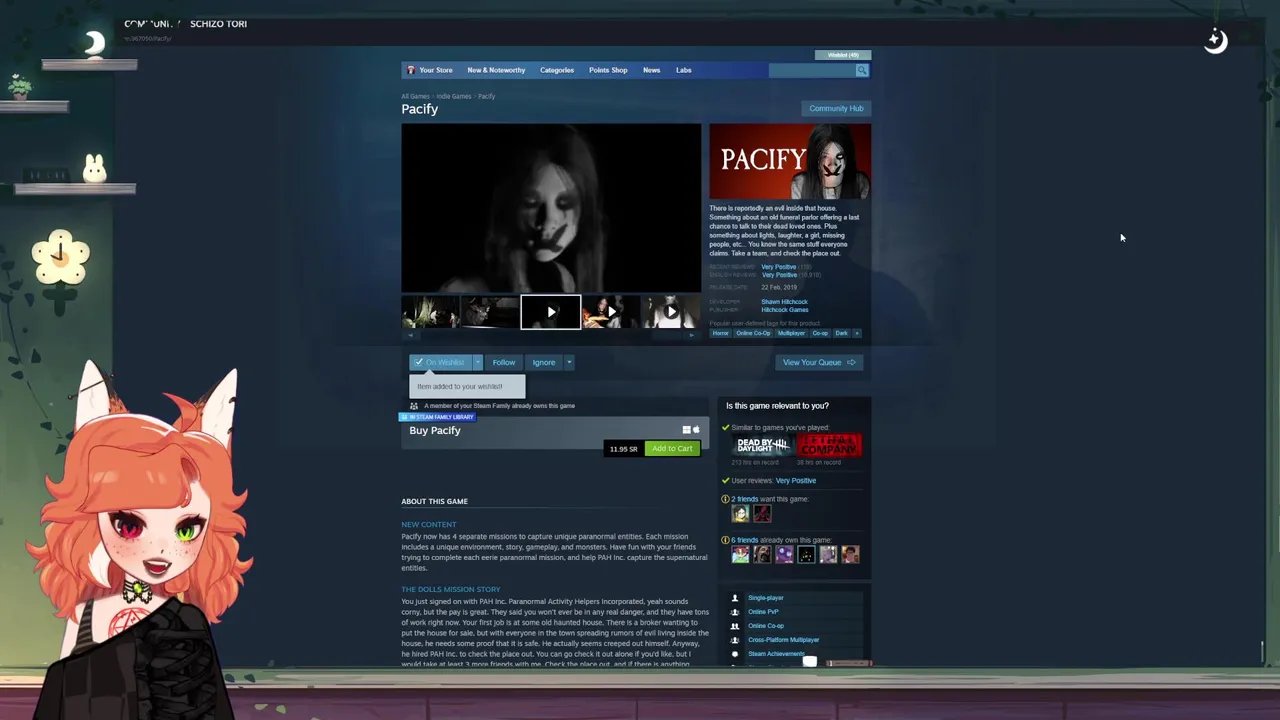Open the New & Noteworthy menu
The height and width of the screenshot is (720, 1280).
coord(496,70)
